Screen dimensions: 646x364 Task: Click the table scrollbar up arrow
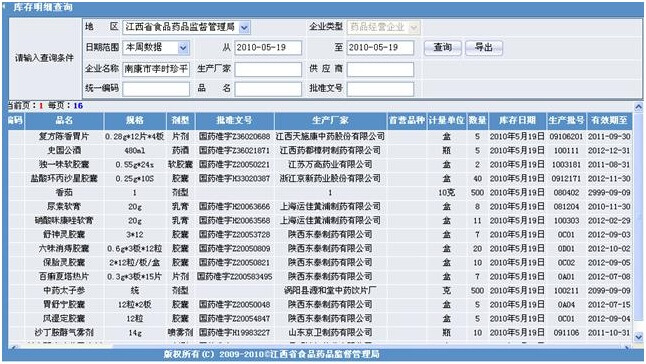click(638, 107)
